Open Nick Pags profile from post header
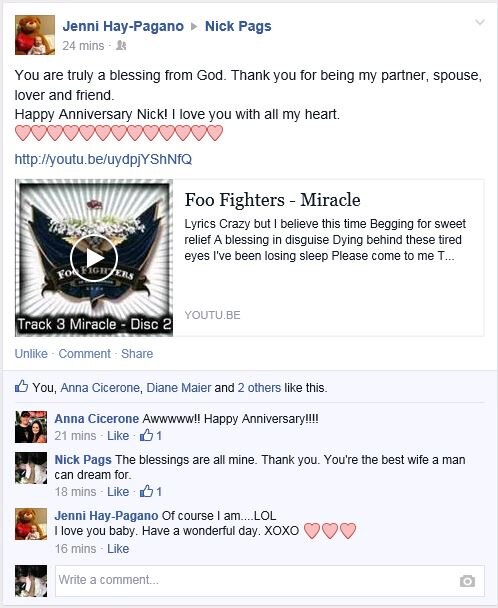The width and height of the screenshot is (498, 608). 238,26
